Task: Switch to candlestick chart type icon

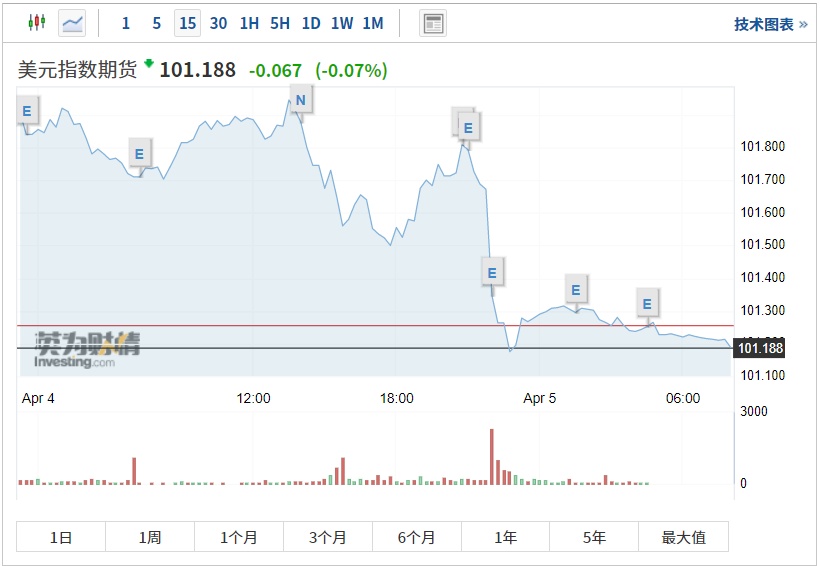Action: 37,22
